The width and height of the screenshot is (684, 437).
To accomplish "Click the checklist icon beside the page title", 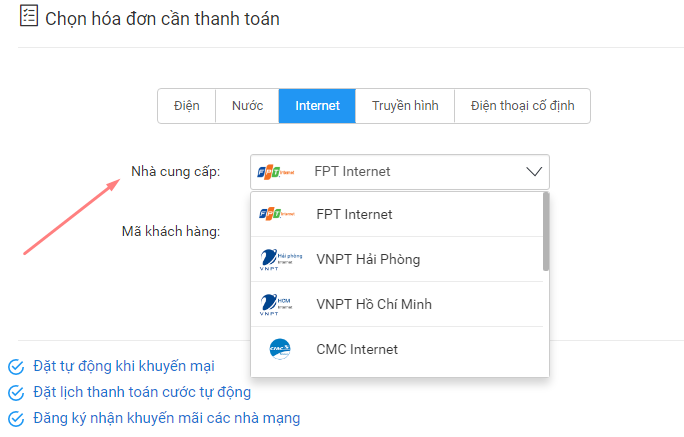I will [x=29, y=16].
